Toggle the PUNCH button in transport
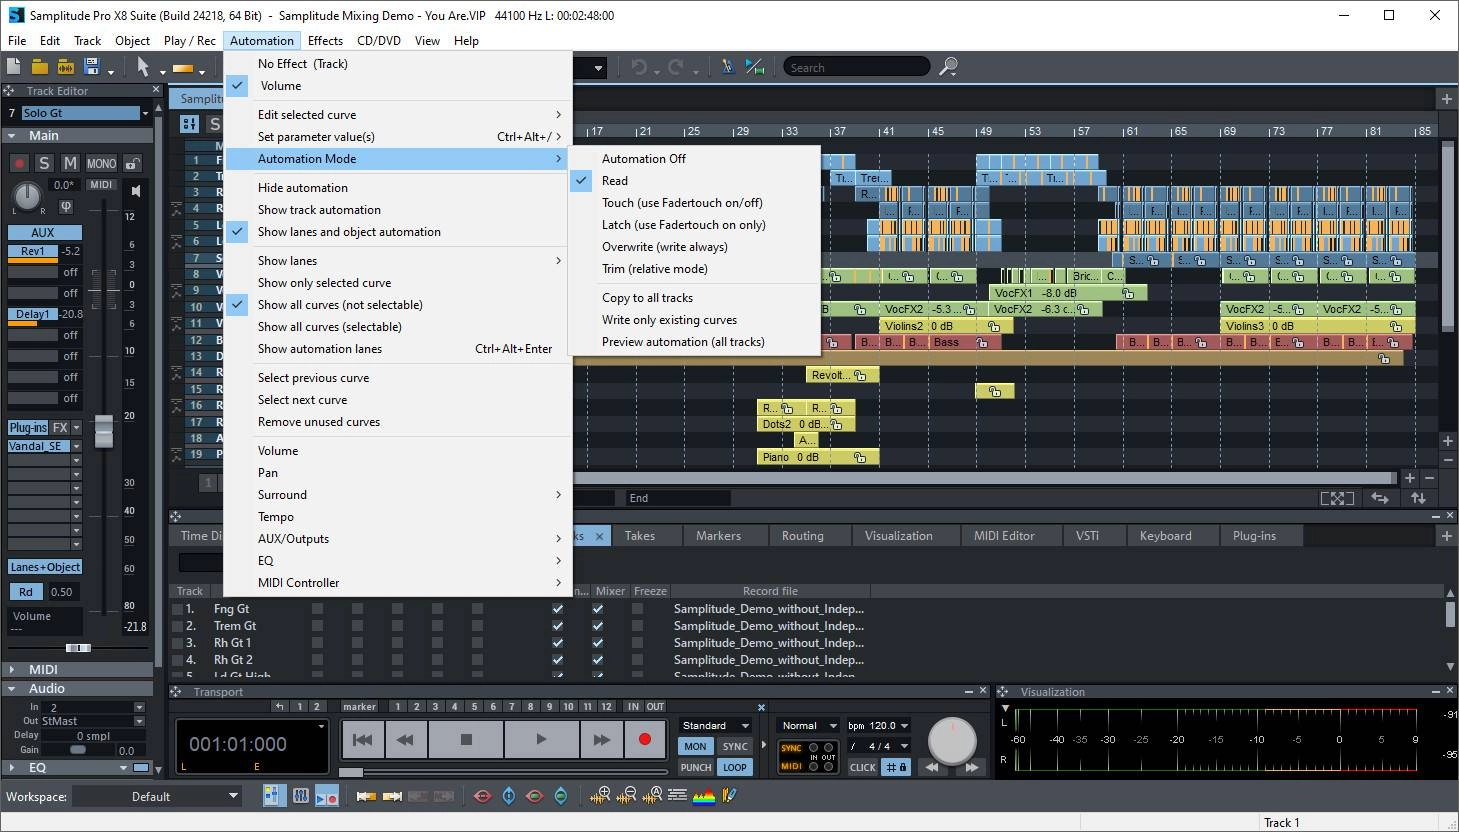 pos(696,767)
